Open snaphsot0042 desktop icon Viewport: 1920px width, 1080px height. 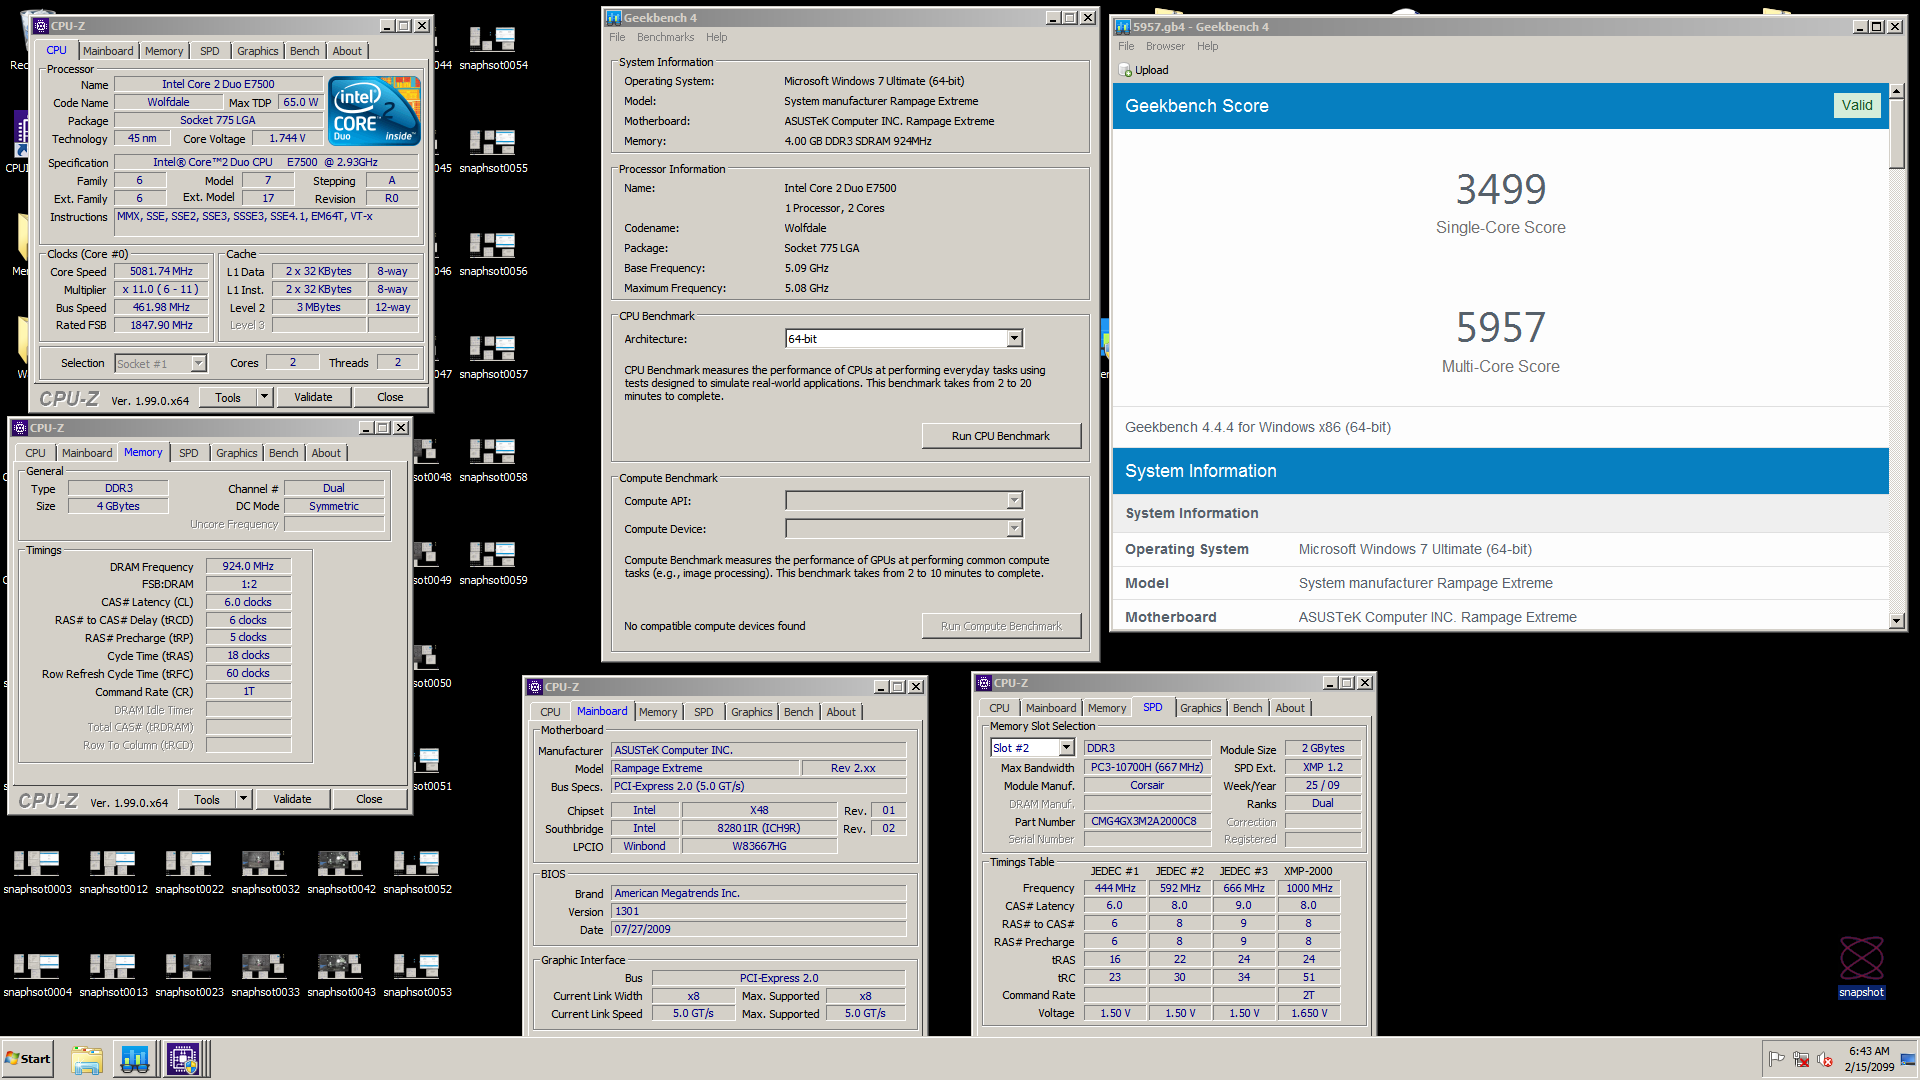[341, 873]
